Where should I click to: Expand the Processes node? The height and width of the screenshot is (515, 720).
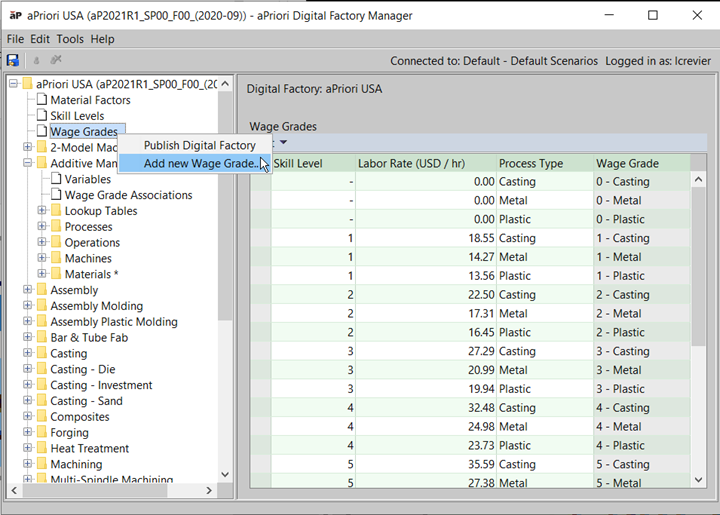[42, 226]
